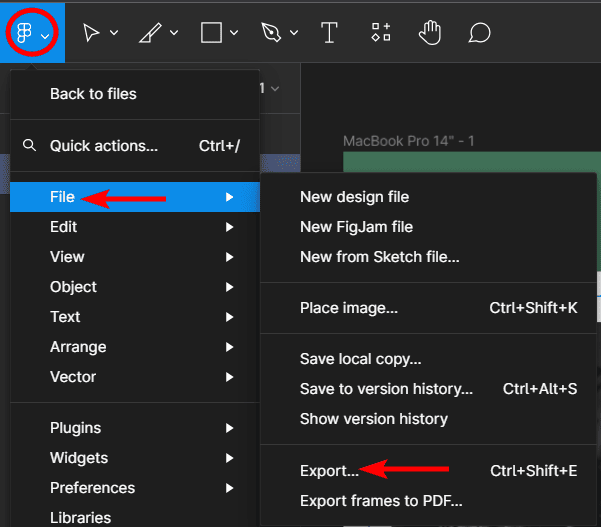Open the Pen tool dropdown chevron
601x527 pixels.
(294, 34)
